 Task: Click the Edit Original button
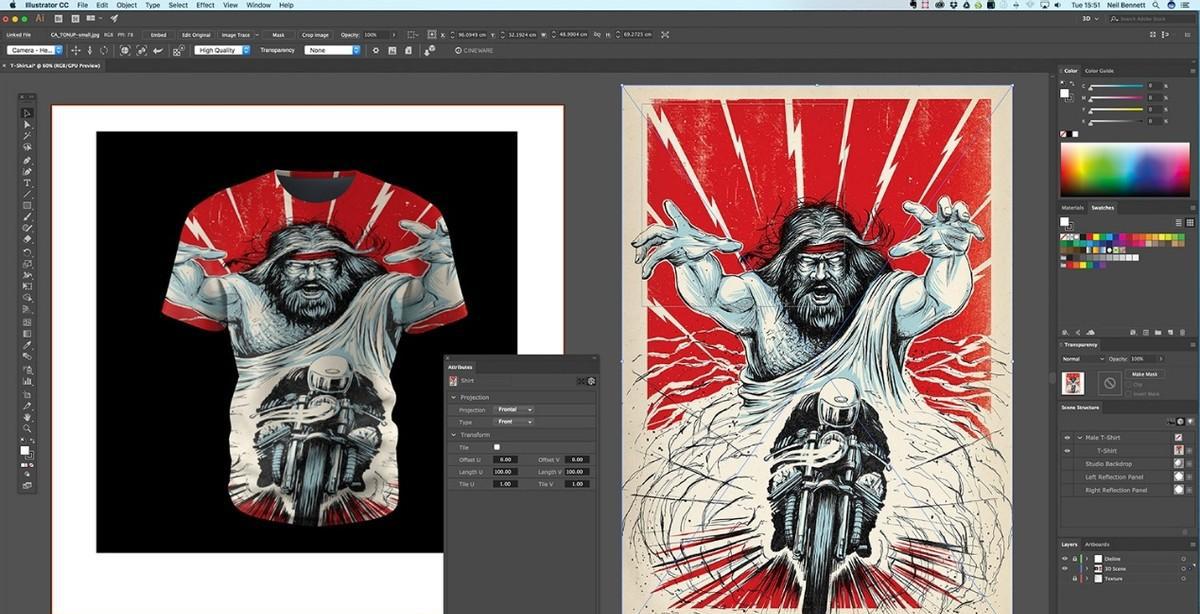[195, 35]
